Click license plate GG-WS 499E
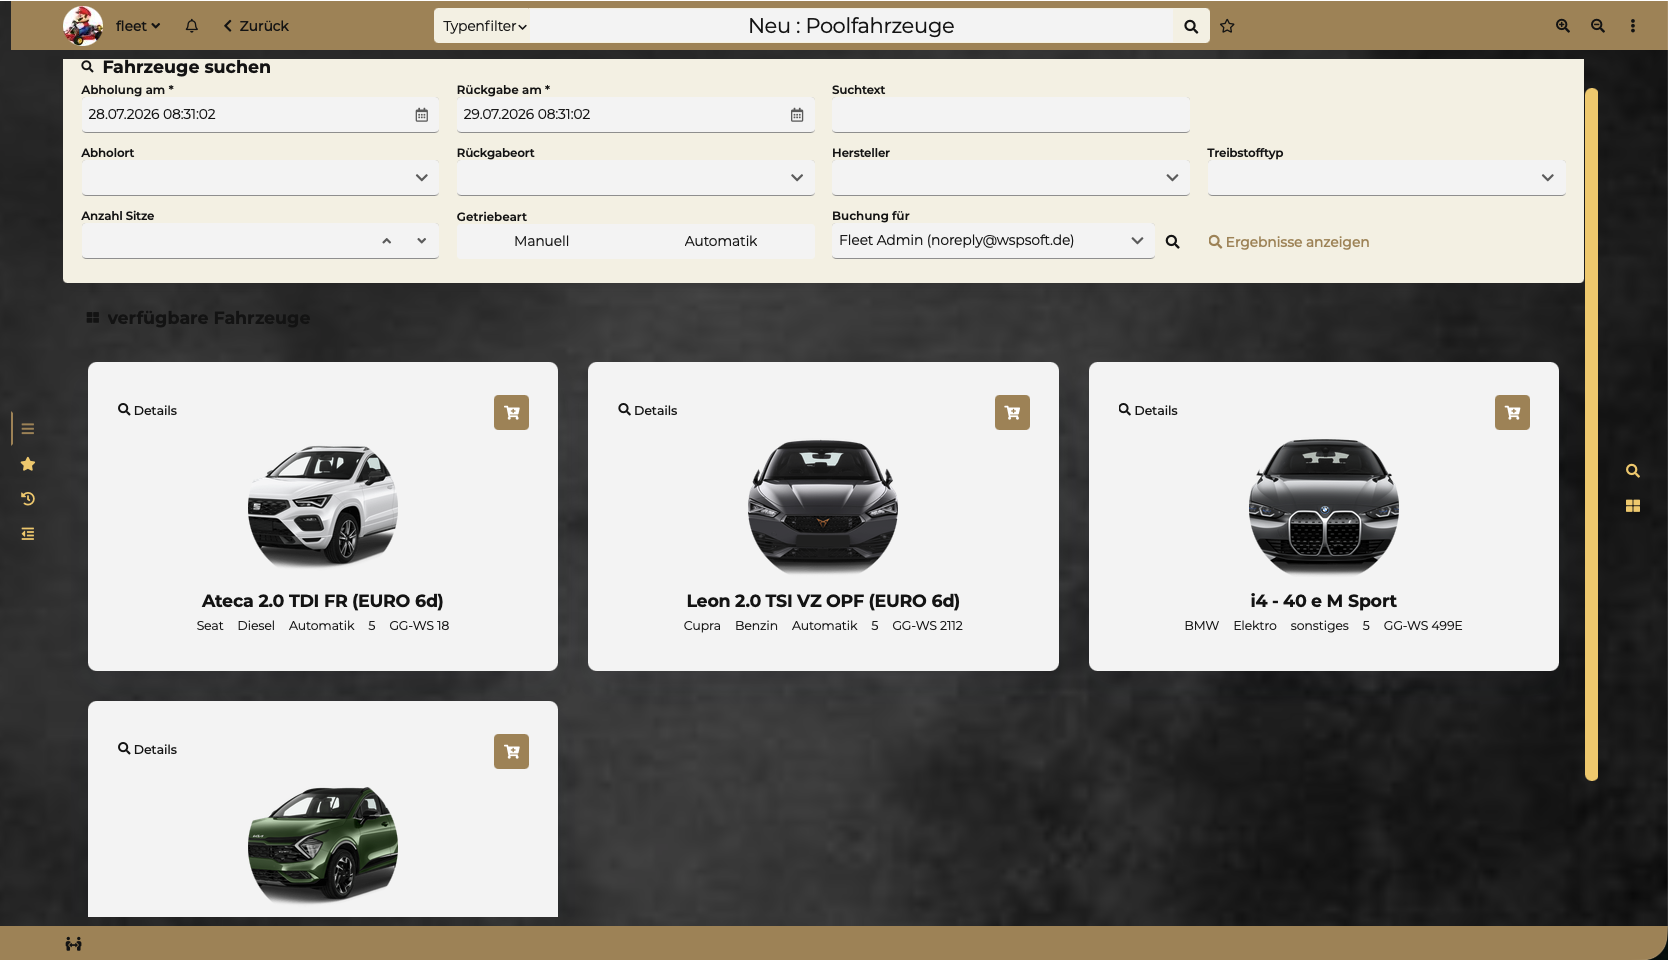Screen dimensions: 1668x960 point(1423,626)
